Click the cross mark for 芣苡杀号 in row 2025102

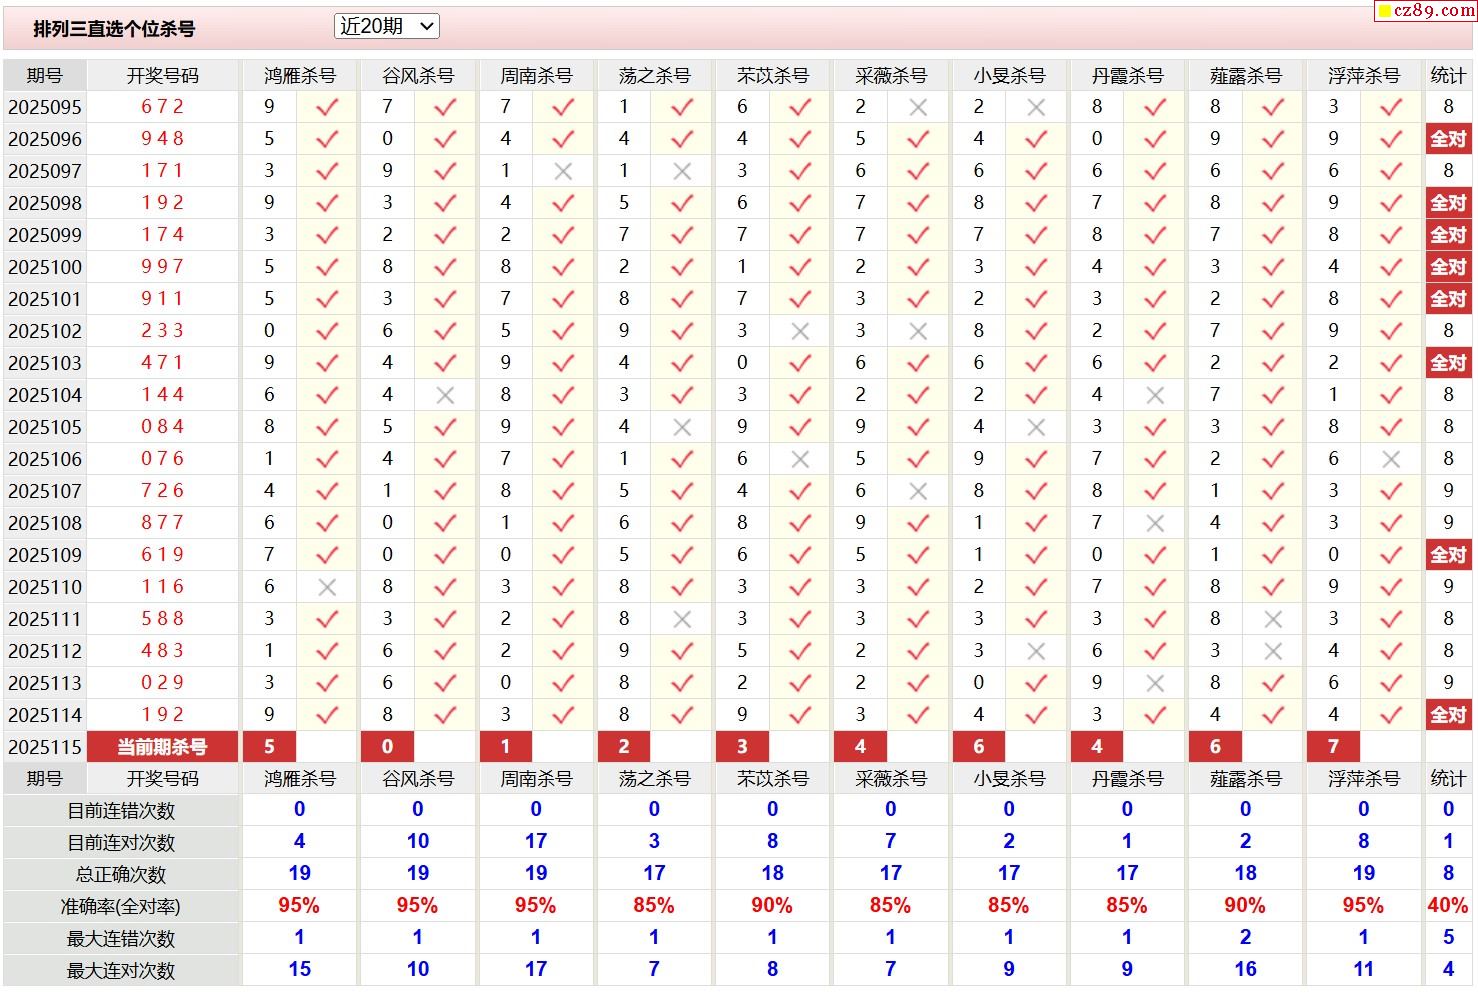point(800,331)
